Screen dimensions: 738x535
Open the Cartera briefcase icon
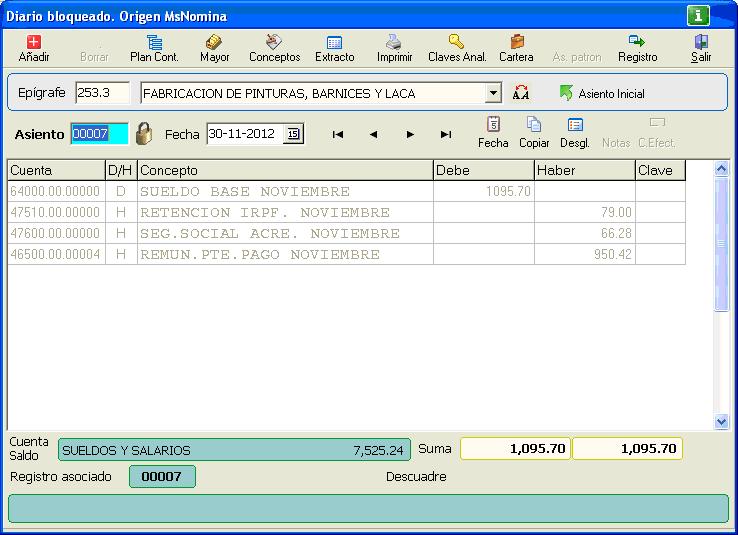[x=517, y=42]
